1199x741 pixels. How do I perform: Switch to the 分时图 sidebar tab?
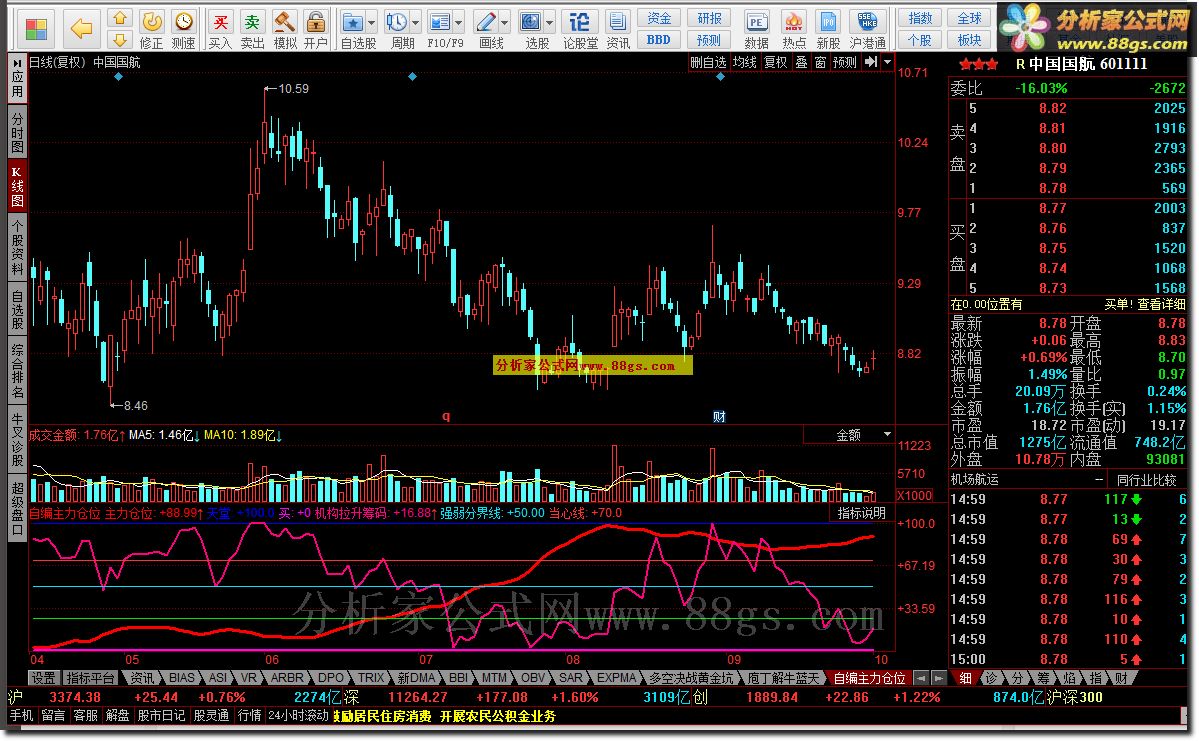18,132
